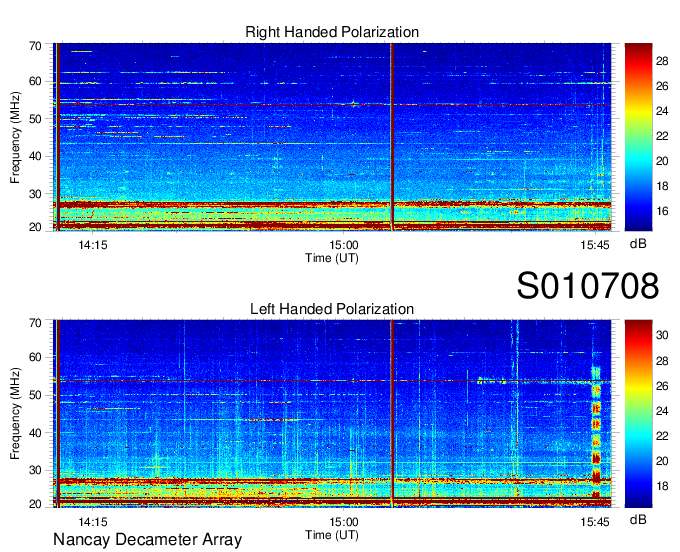
Task: Click the upper plot 'Time (UT)' axis label
Action: [x=332, y=258]
